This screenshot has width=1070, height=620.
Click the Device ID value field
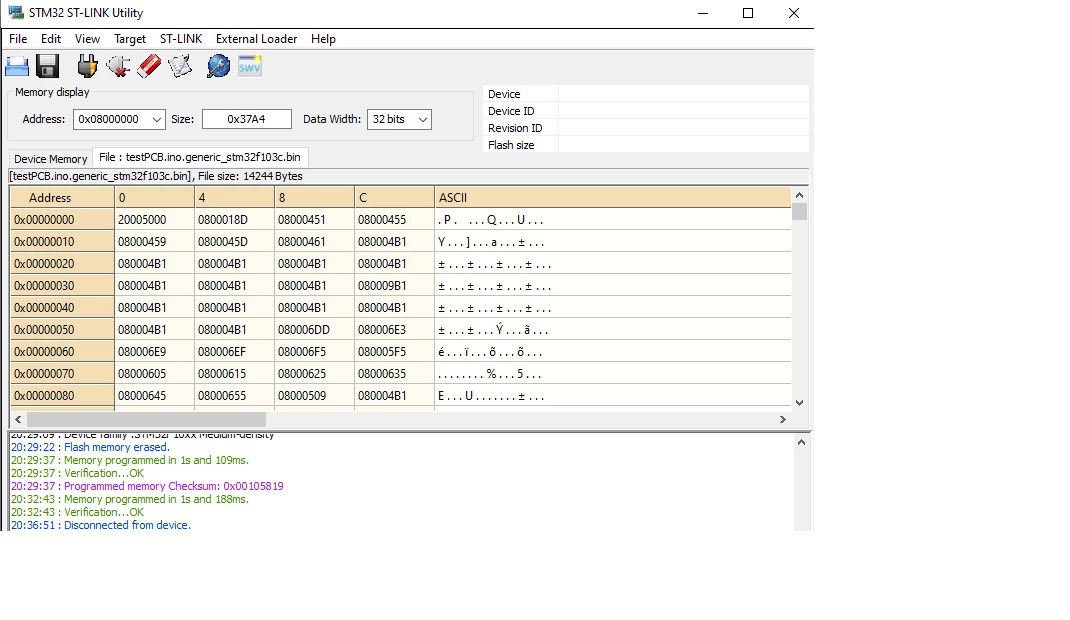683,111
